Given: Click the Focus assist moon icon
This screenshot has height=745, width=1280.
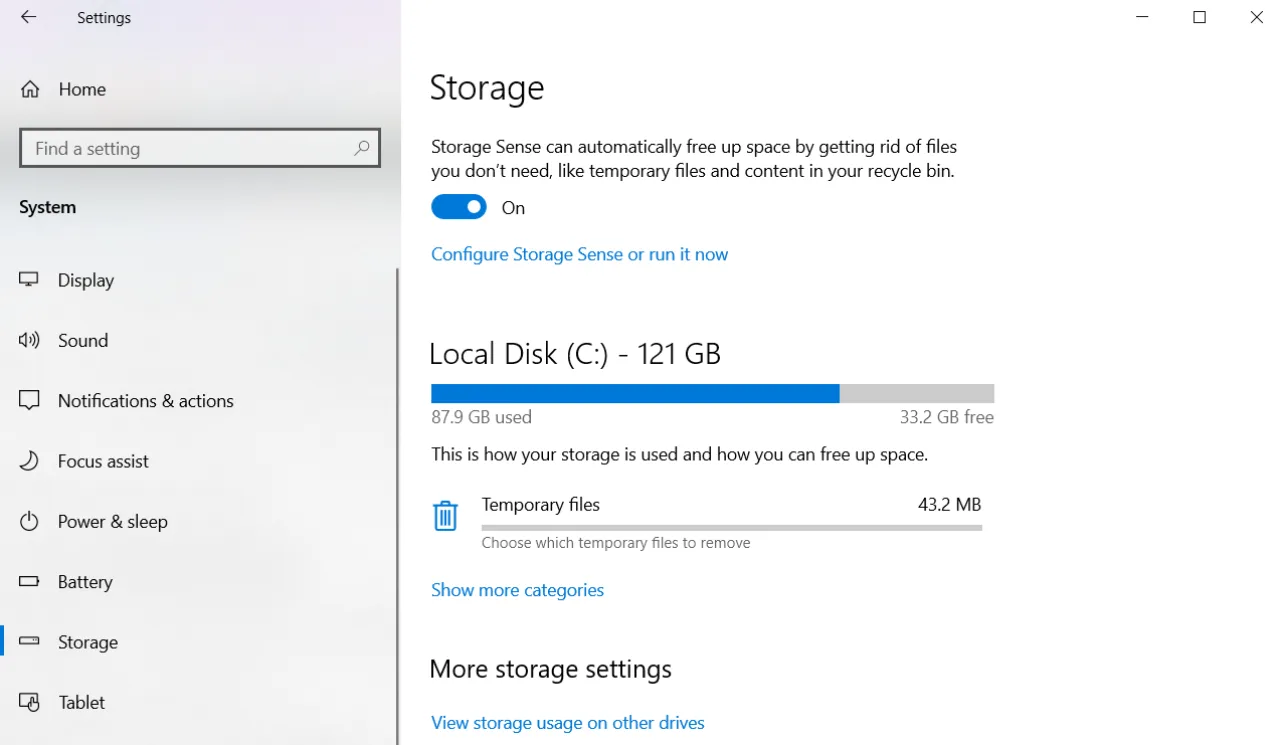Looking at the screenshot, I should click(x=29, y=461).
